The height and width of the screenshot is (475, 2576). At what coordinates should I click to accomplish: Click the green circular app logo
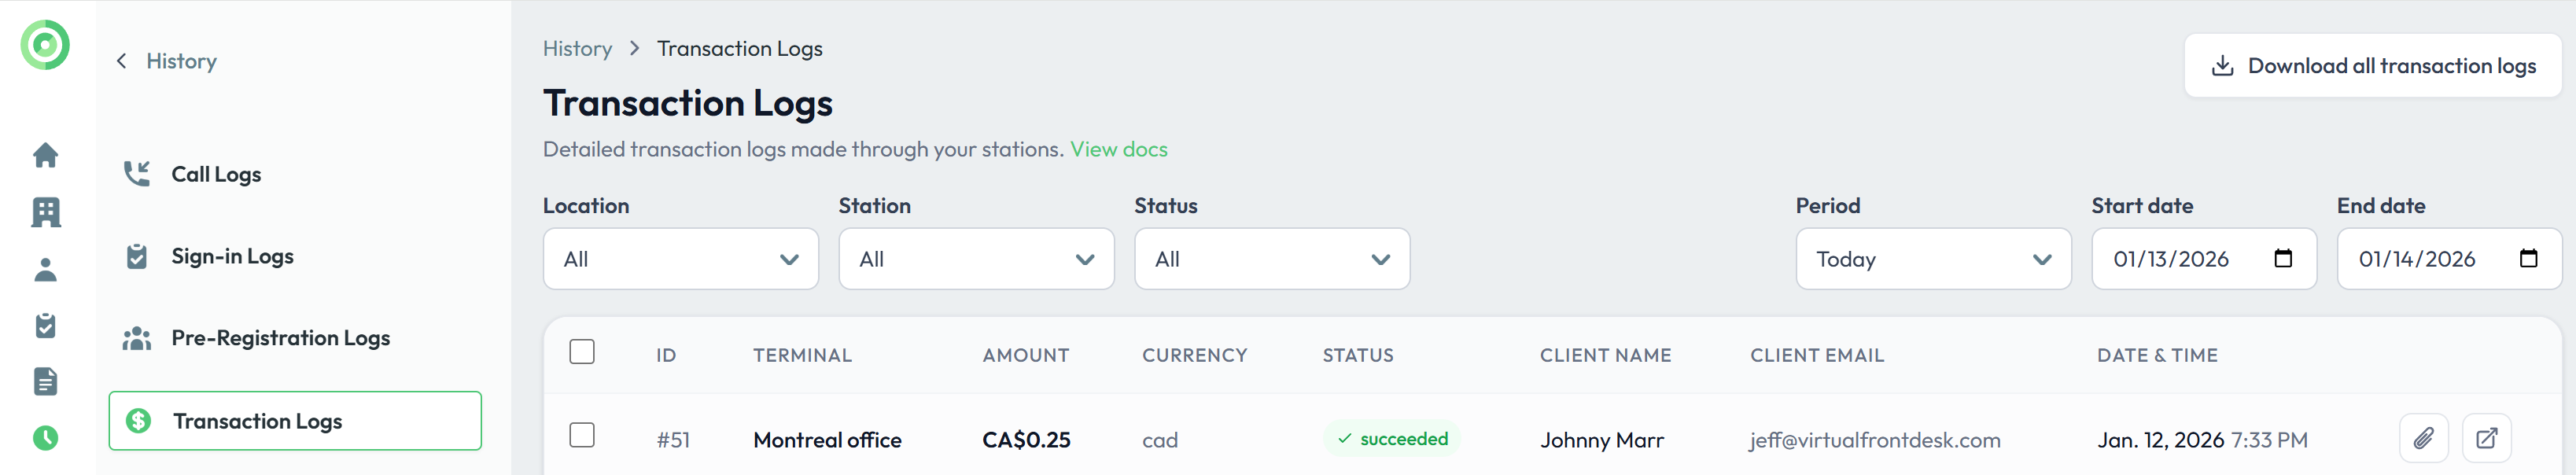(45, 45)
